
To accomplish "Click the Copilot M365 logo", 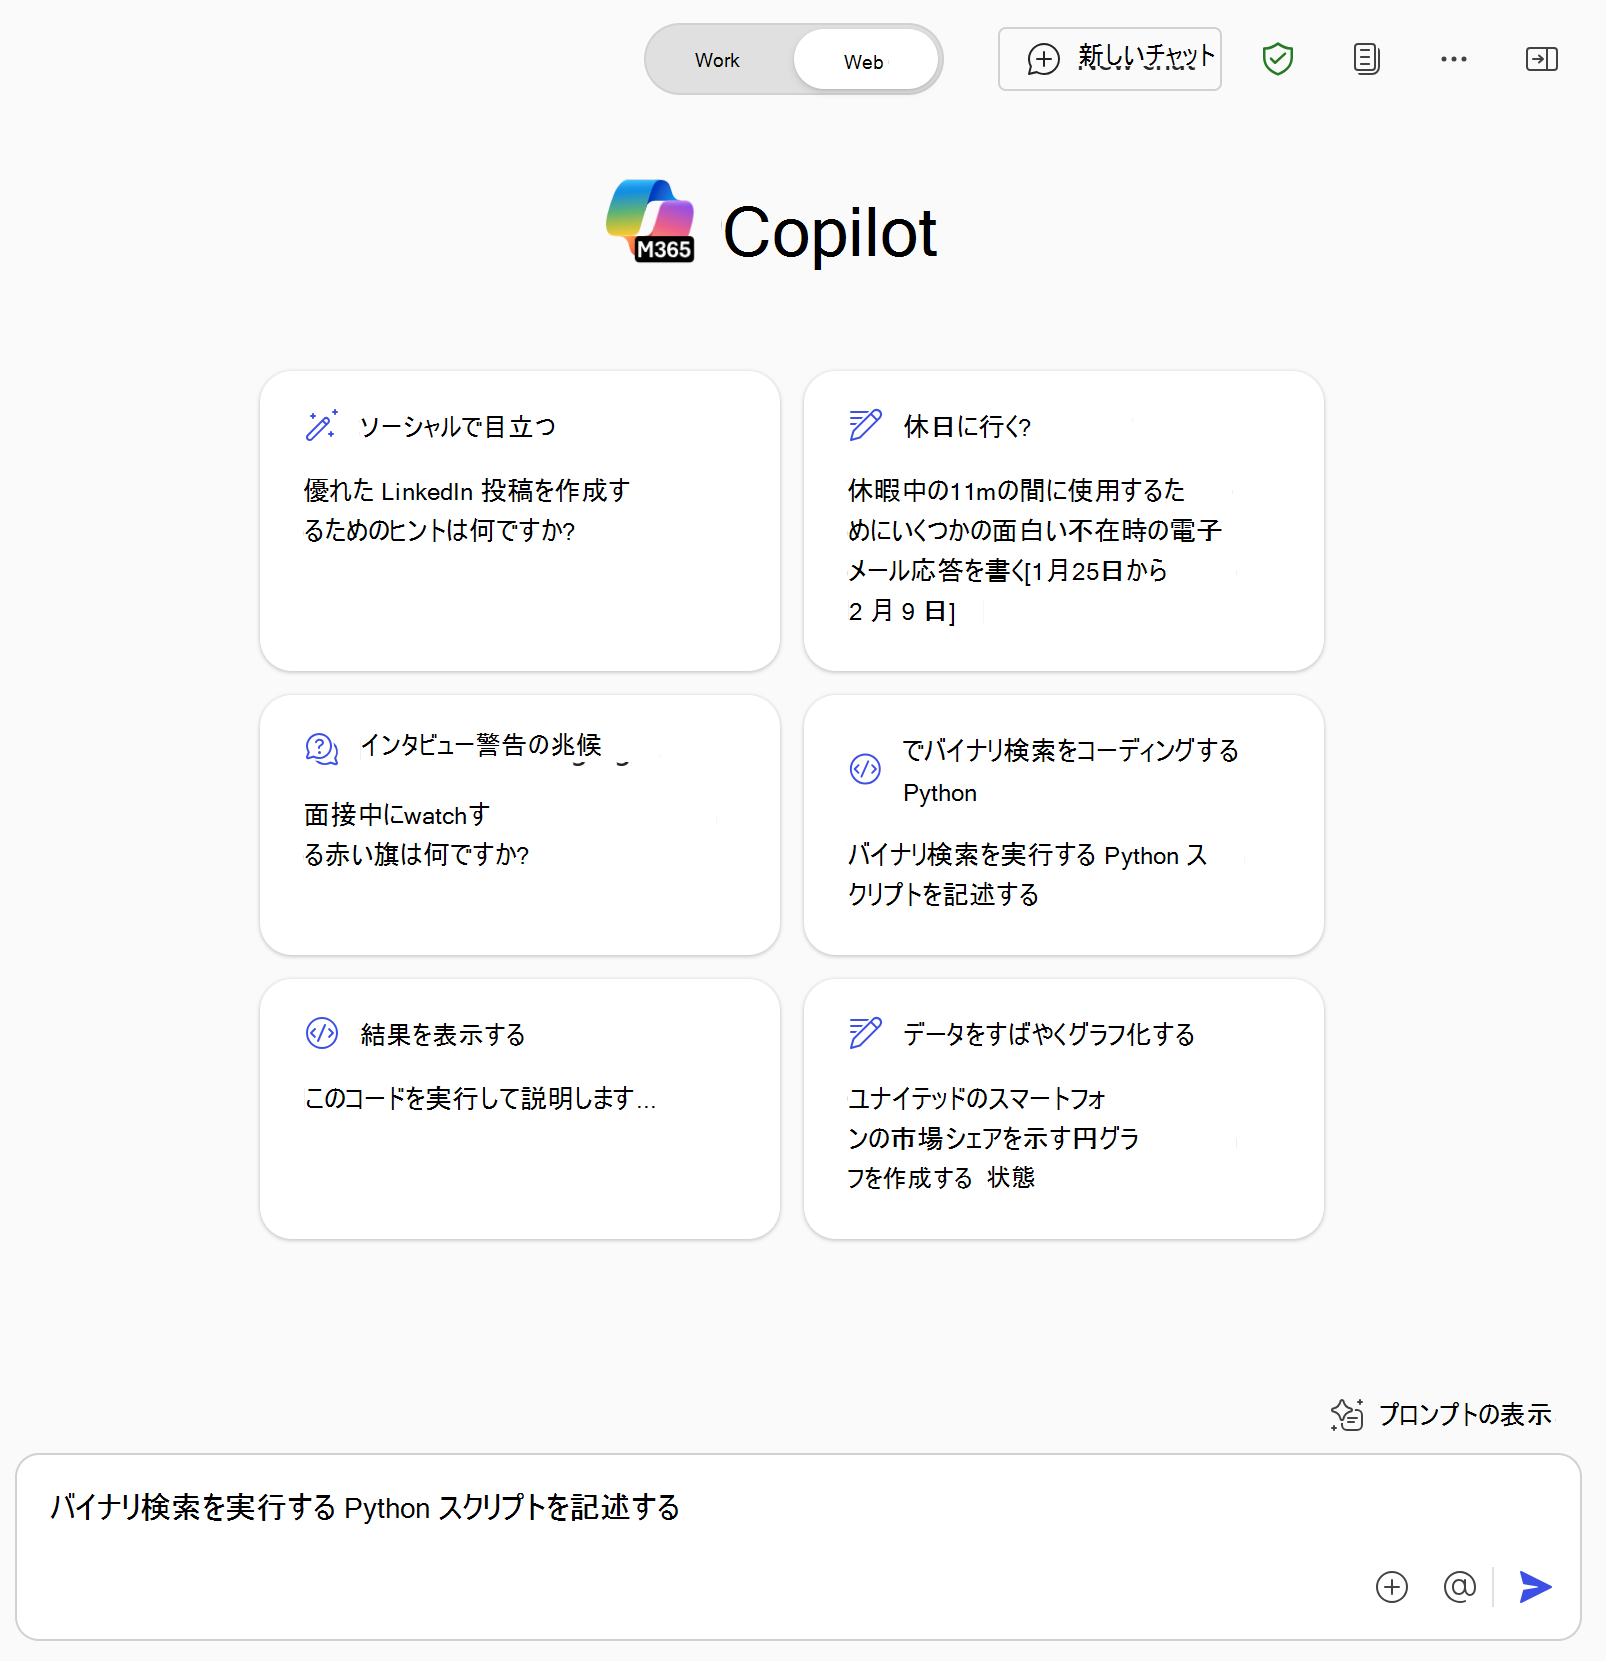I will click(650, 222).
